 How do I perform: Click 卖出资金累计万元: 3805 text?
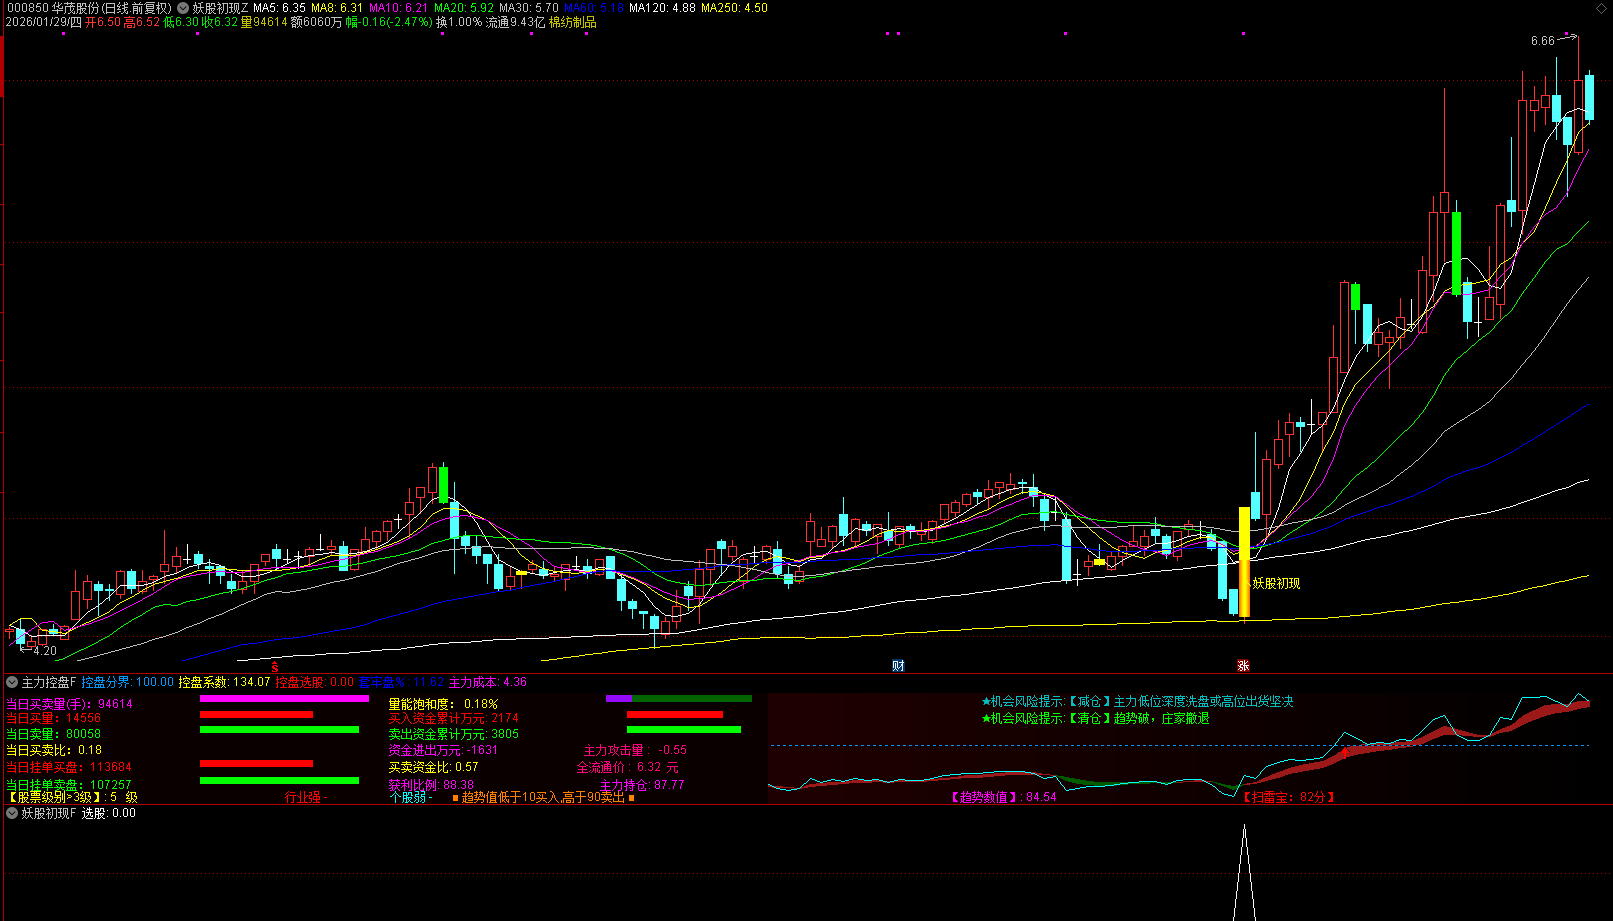(454, 734)
